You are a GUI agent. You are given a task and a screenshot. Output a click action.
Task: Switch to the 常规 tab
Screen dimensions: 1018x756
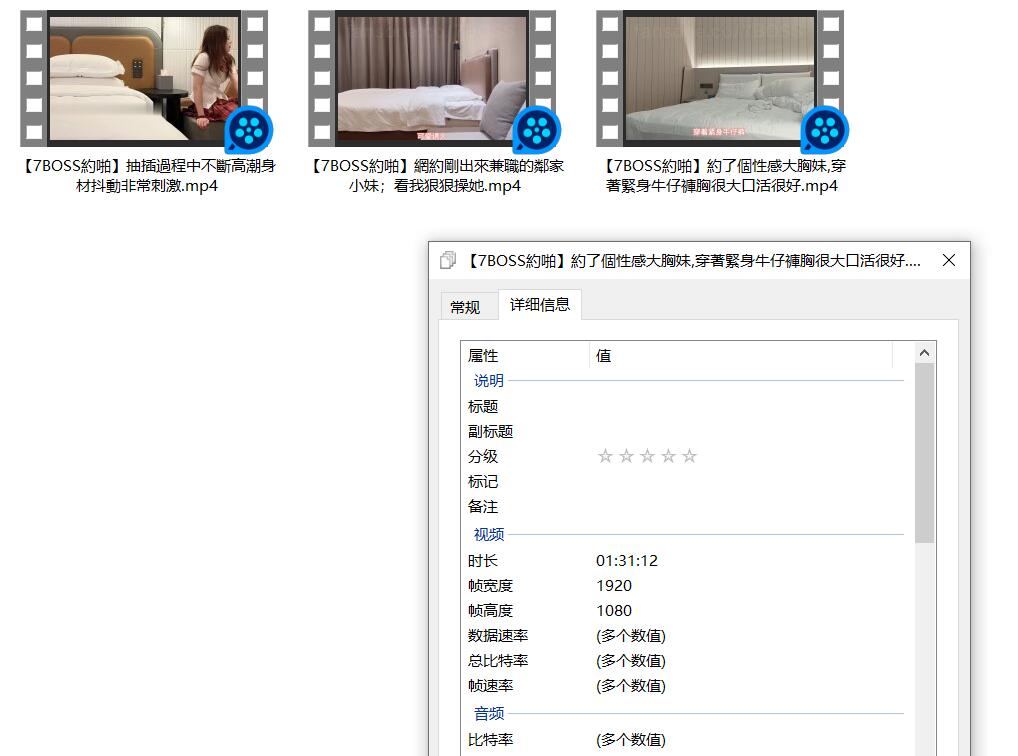[465, 307]
